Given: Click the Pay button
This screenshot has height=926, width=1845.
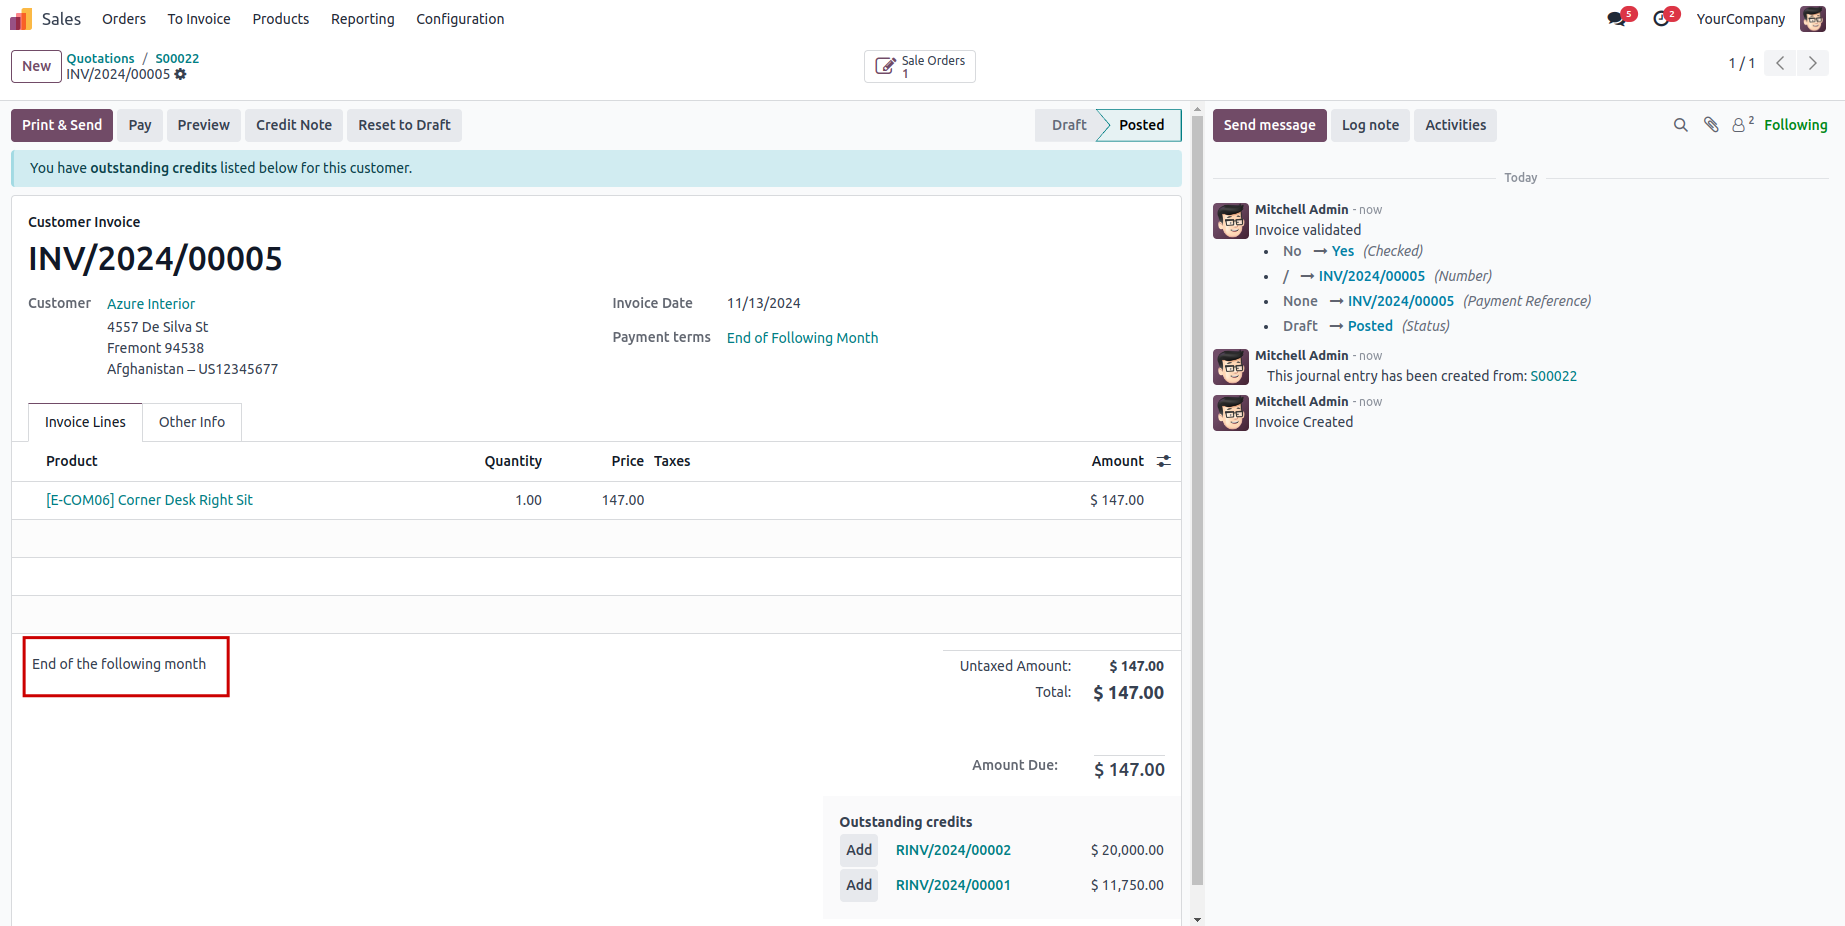Looking at the screenshot, I should (140, 125).
